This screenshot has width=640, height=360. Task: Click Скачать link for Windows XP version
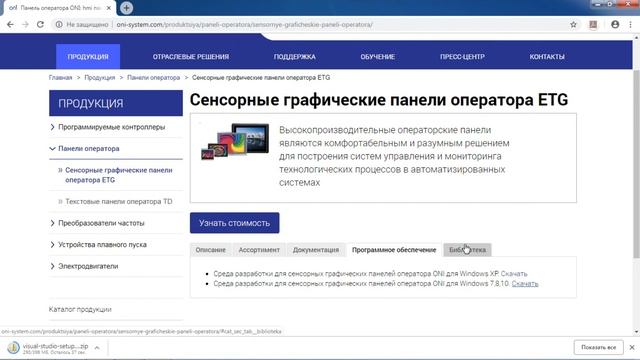(x=514, y=273)
